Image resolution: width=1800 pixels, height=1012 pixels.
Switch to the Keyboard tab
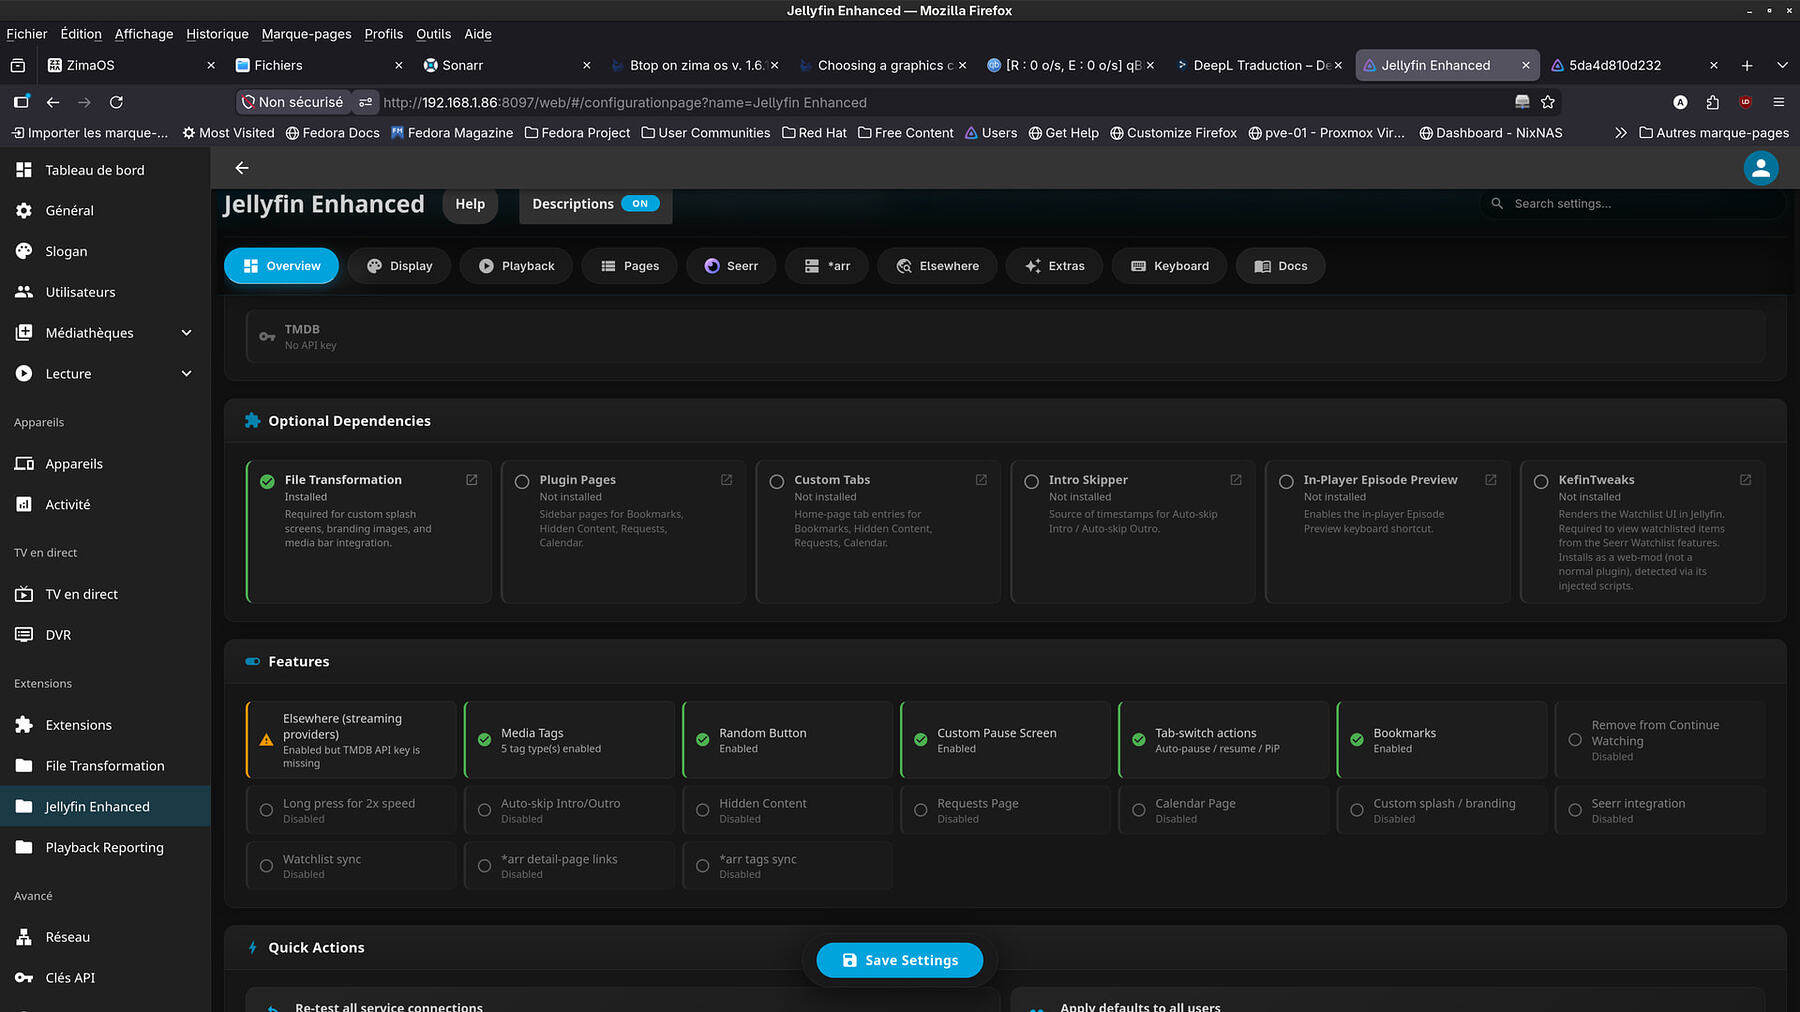click(1169, 266)
